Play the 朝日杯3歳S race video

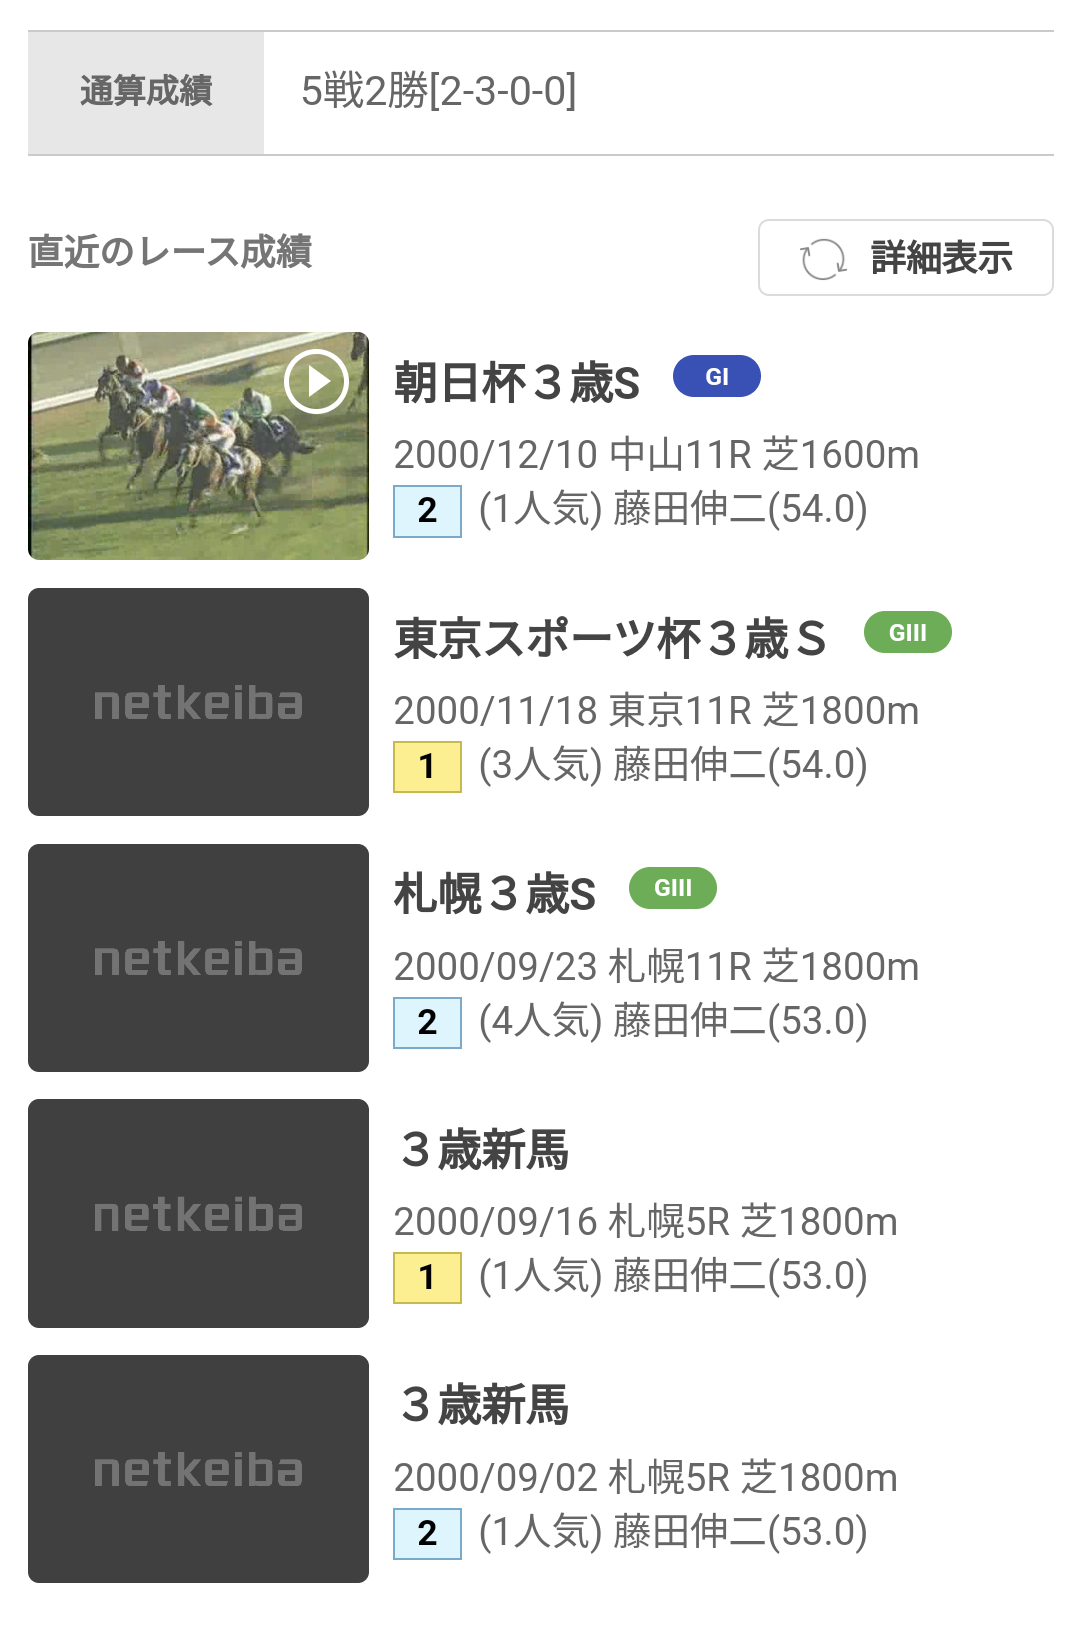pyautogui.click(x=315, y=382)
